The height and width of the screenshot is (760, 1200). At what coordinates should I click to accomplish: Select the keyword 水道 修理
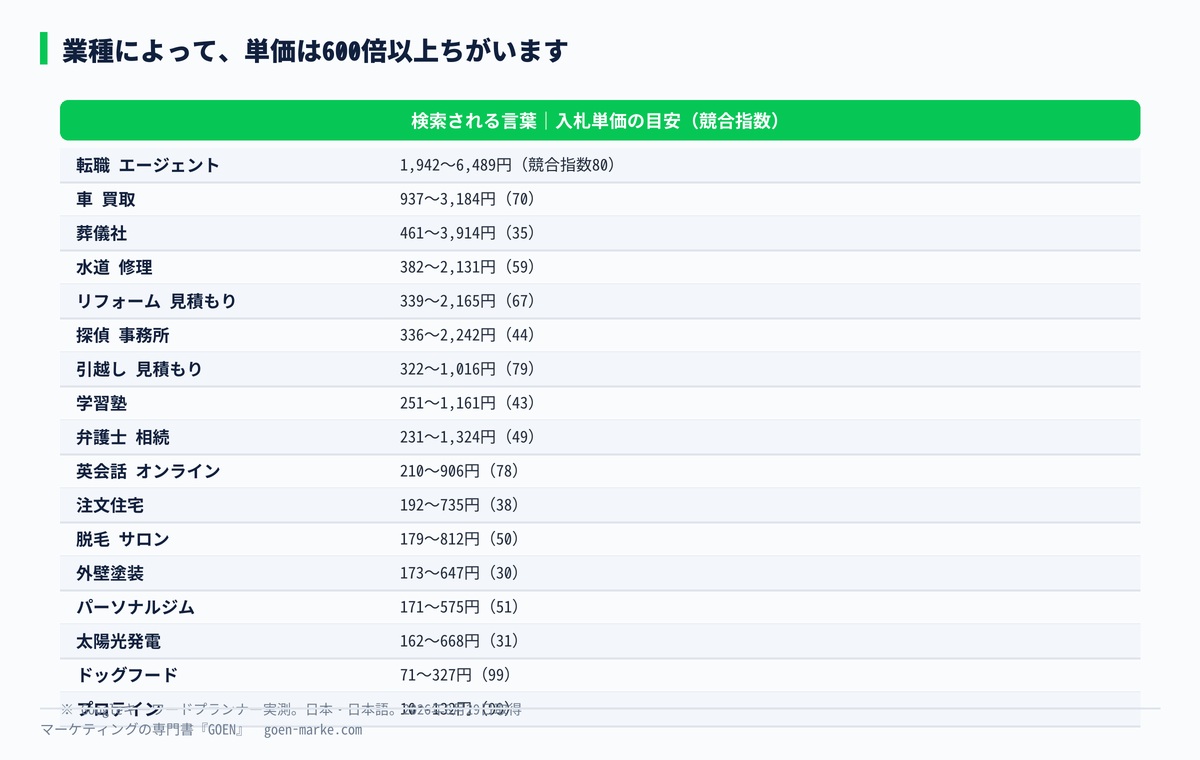pos(114,267)
